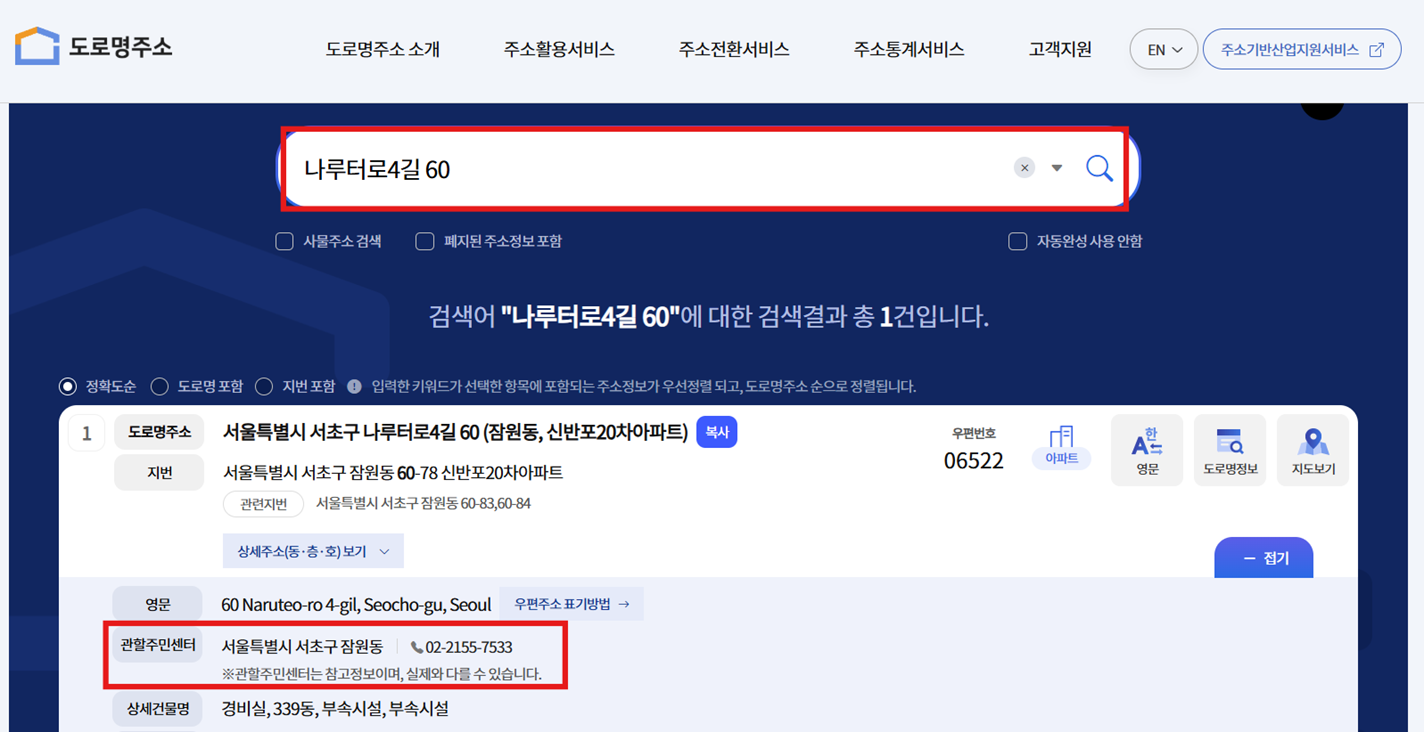1424x732 pixels.
Task: Open the 지도보기 map pin icon
Action: pyautogui.click(x=1313, y=450)
